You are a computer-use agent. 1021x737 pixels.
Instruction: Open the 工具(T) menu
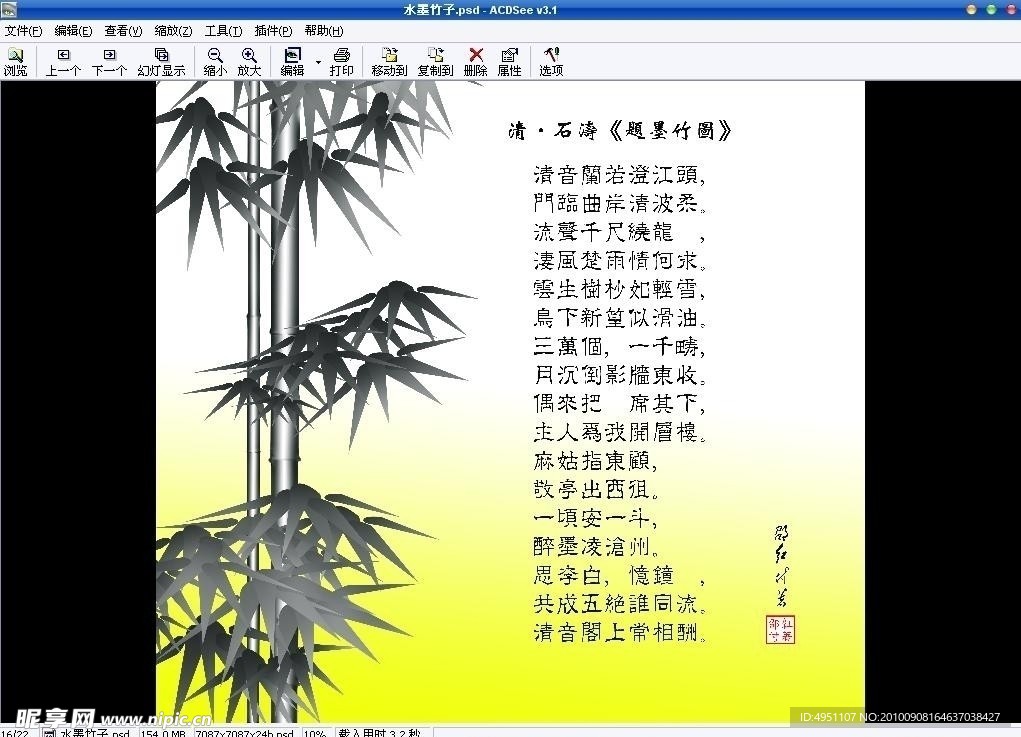[x=223, y=31]
